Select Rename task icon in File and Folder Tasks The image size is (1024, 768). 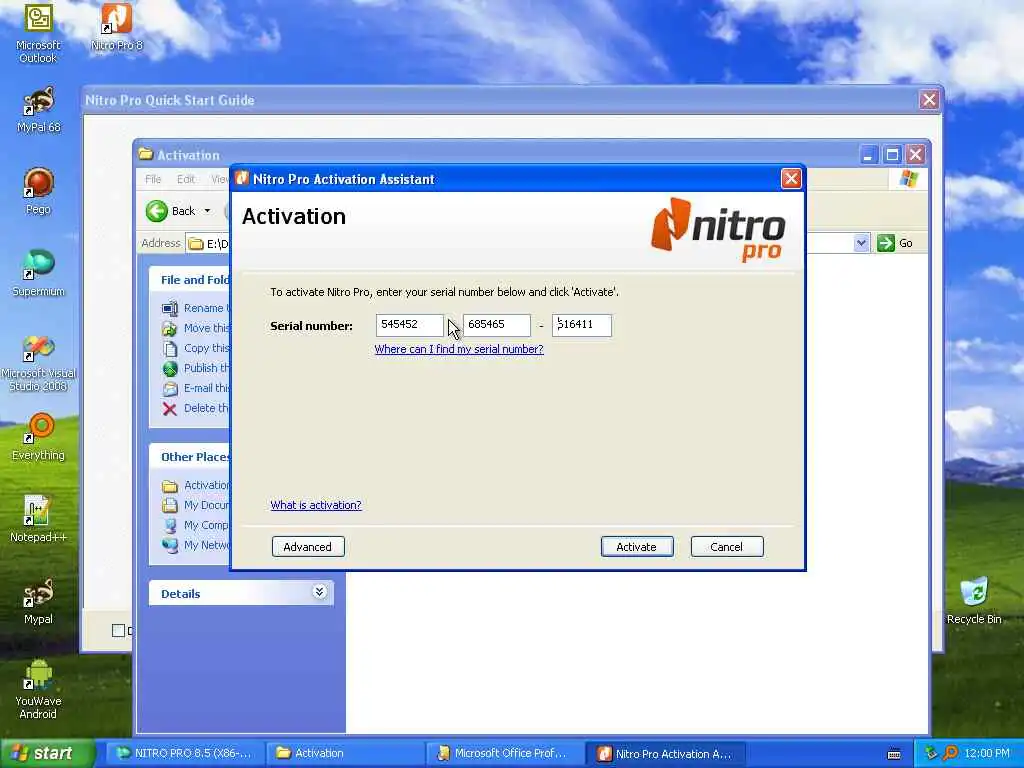[x=170, y=308]
